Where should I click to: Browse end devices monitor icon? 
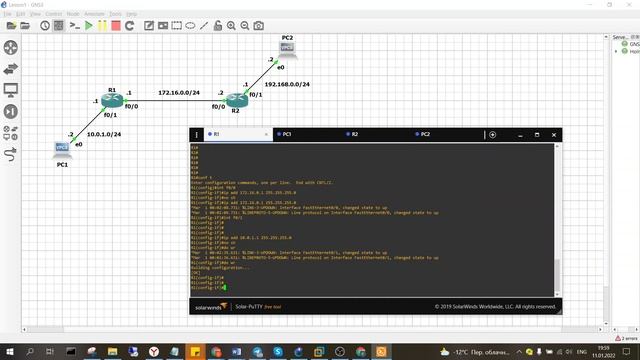coord(11,90)
